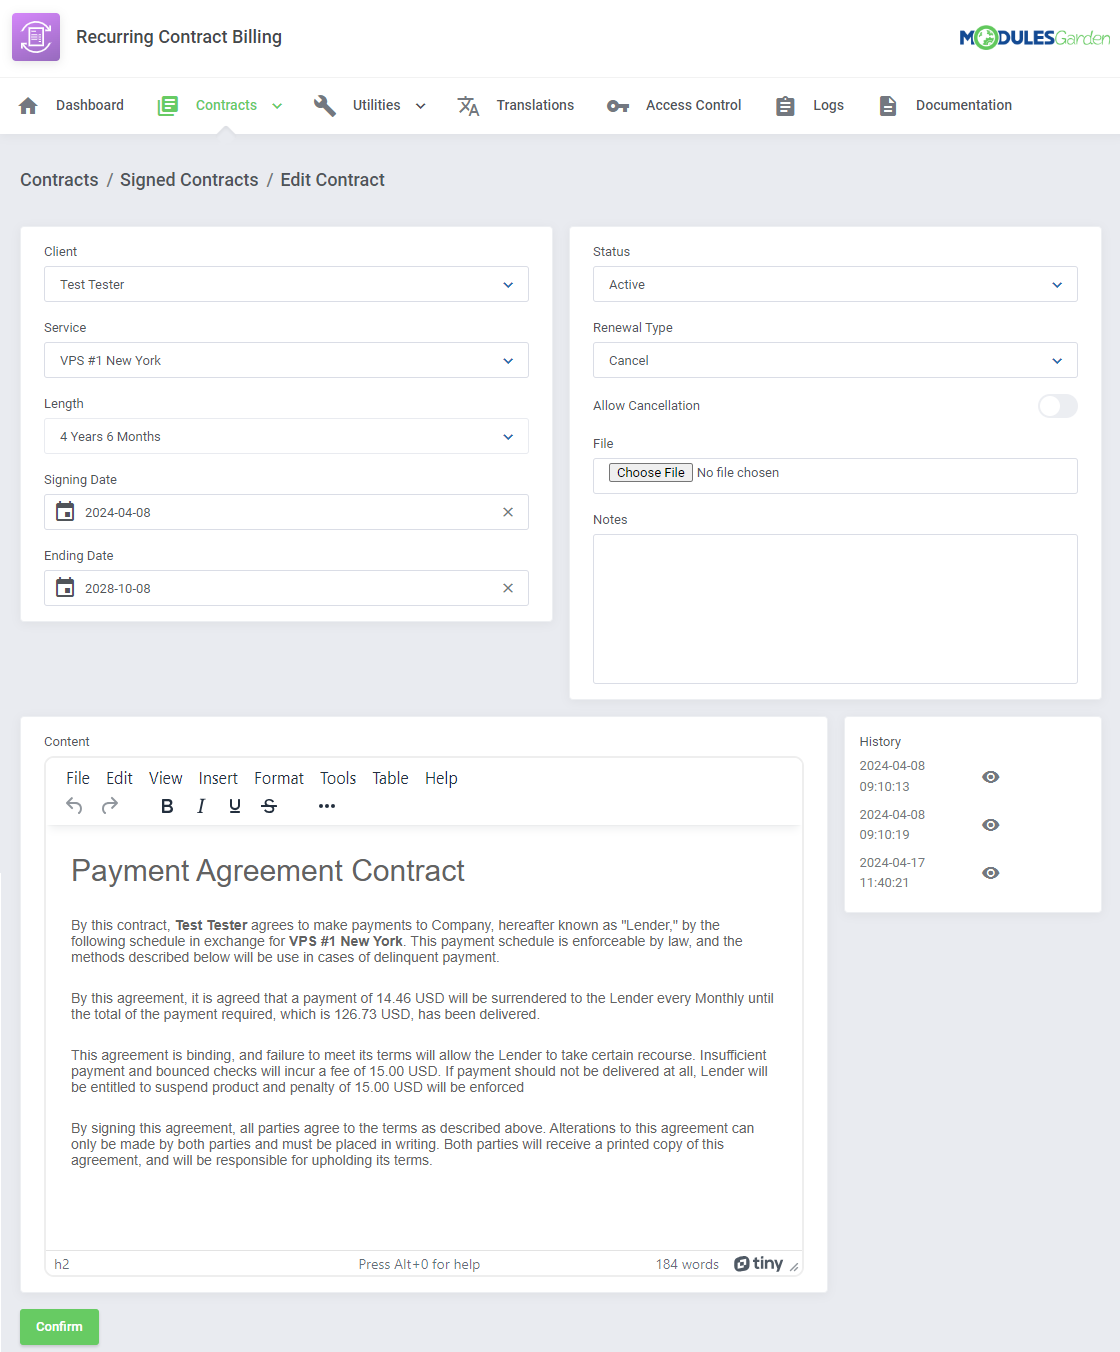1120x1352 pixels.
Task: Click the Contracts document icon
Action: 168,105
